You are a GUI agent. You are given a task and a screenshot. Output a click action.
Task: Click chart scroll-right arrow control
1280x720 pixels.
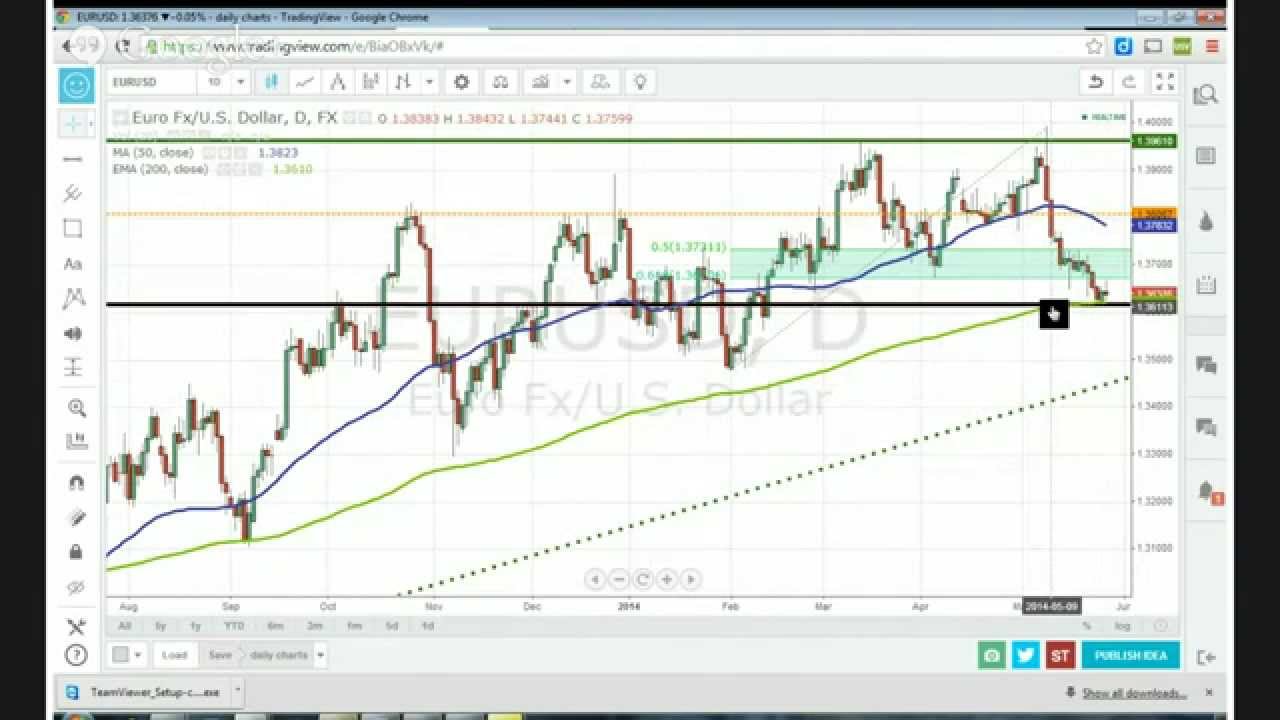690,579
